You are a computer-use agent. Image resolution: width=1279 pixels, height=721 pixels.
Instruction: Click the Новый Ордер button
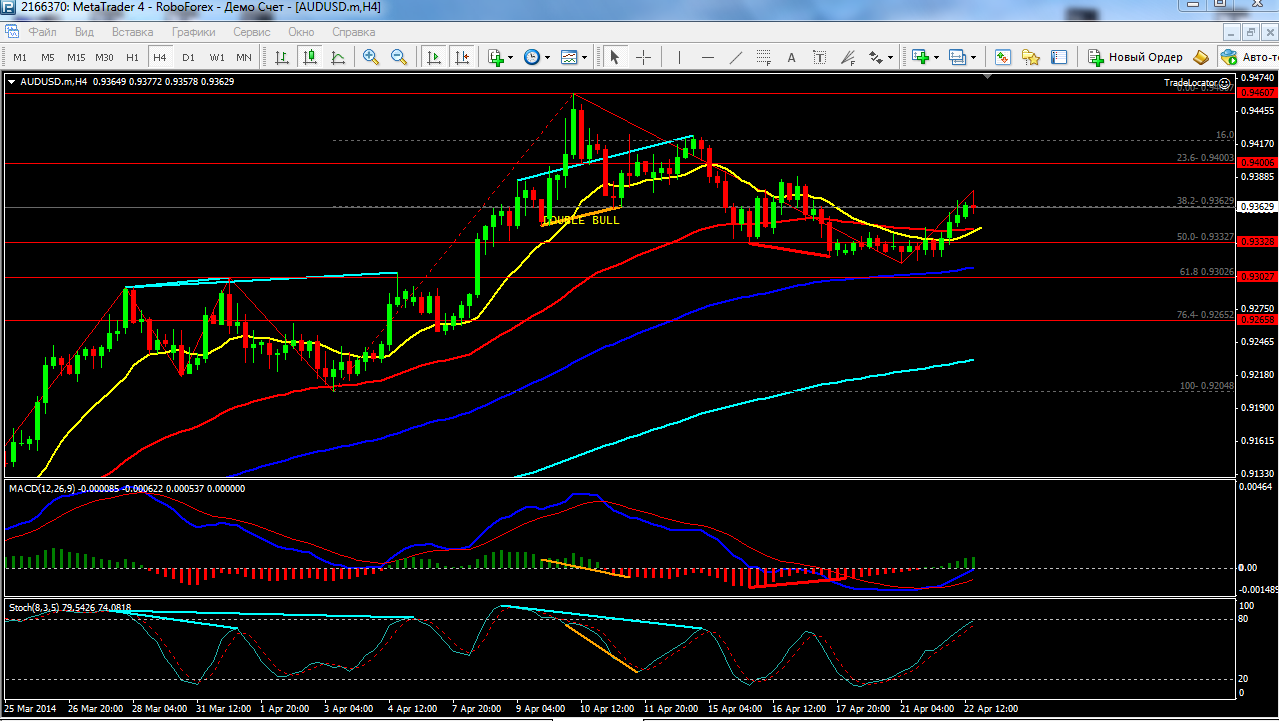pos(1136,57)
